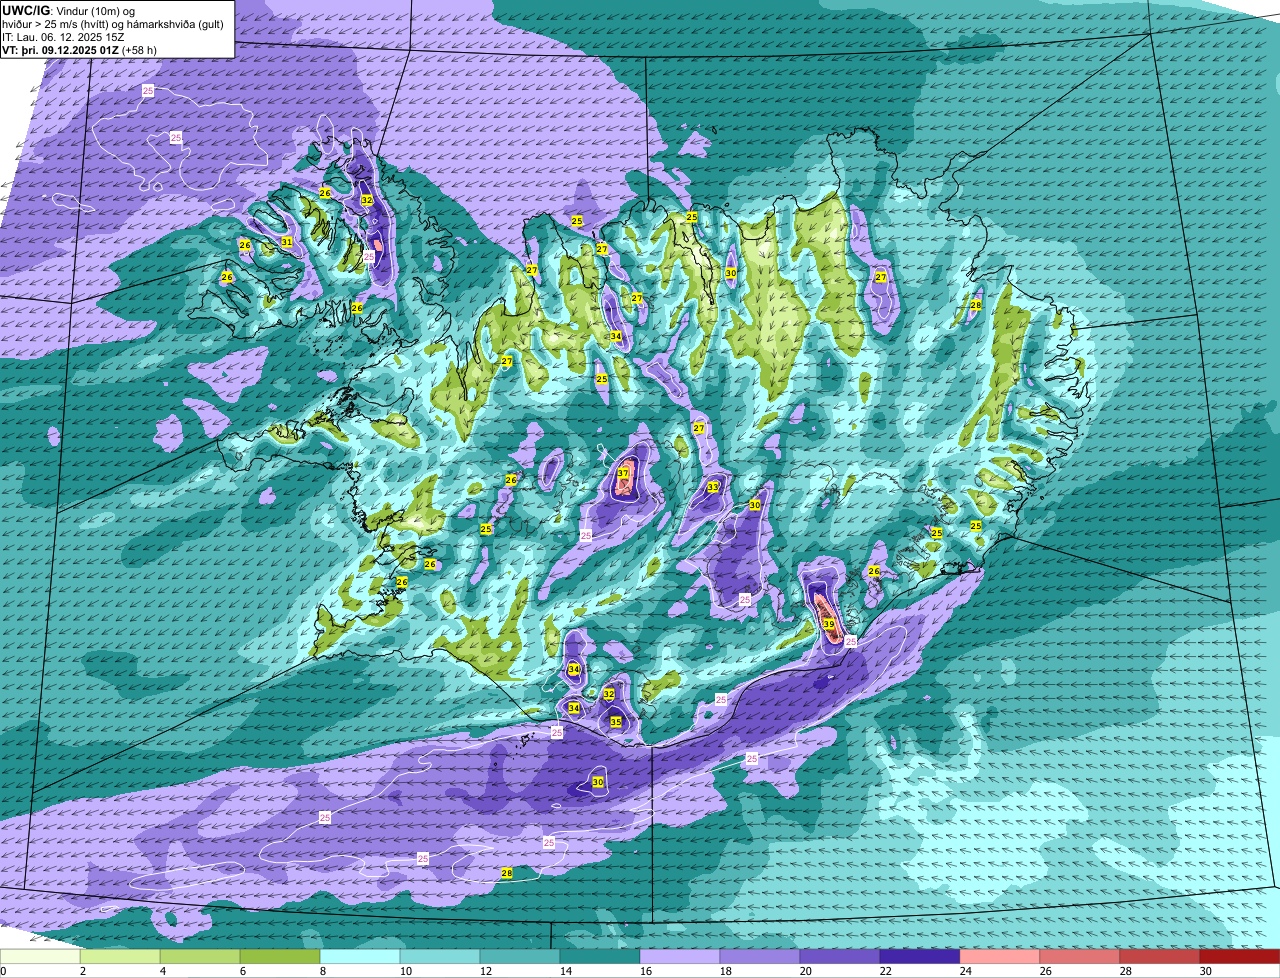Viewport: 1280px width, 978px height.
Task: Select the 24–26 m/s pink legend swatch
Action: [x=1000, y=956]
